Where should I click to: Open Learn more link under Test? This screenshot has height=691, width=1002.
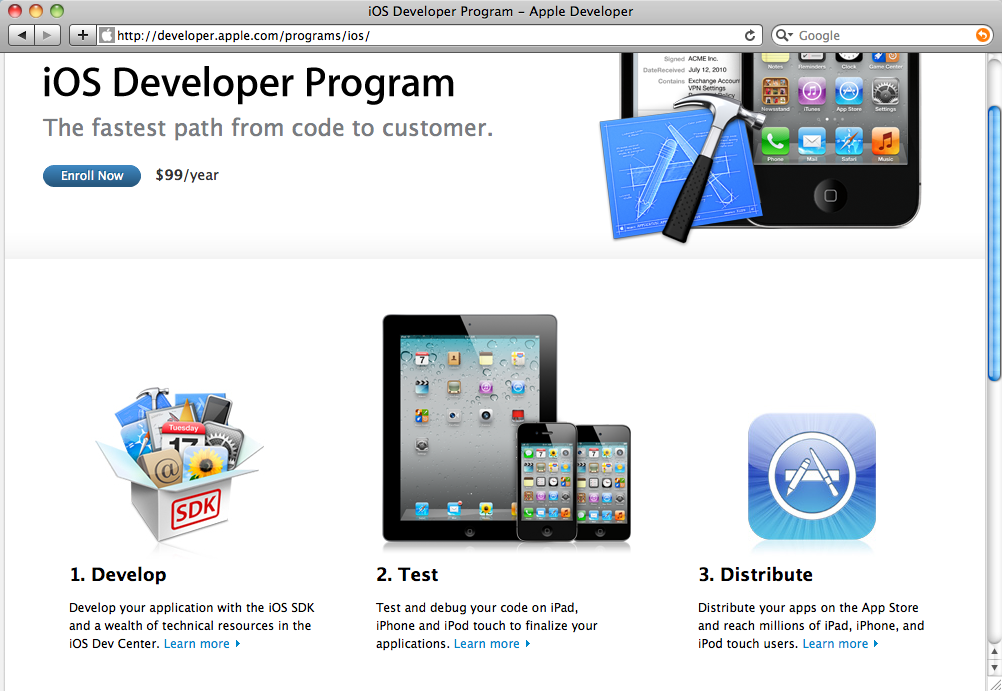point(491,644)
